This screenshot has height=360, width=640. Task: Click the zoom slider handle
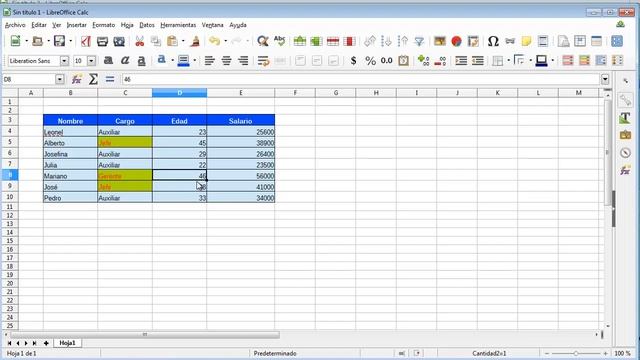click(x=576, y=353)
